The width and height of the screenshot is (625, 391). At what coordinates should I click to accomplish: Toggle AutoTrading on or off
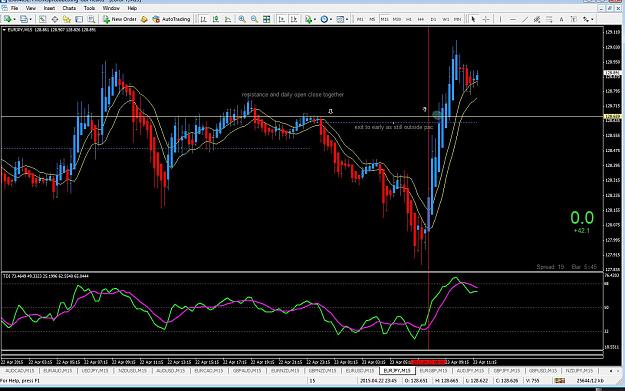coord(171,19)
